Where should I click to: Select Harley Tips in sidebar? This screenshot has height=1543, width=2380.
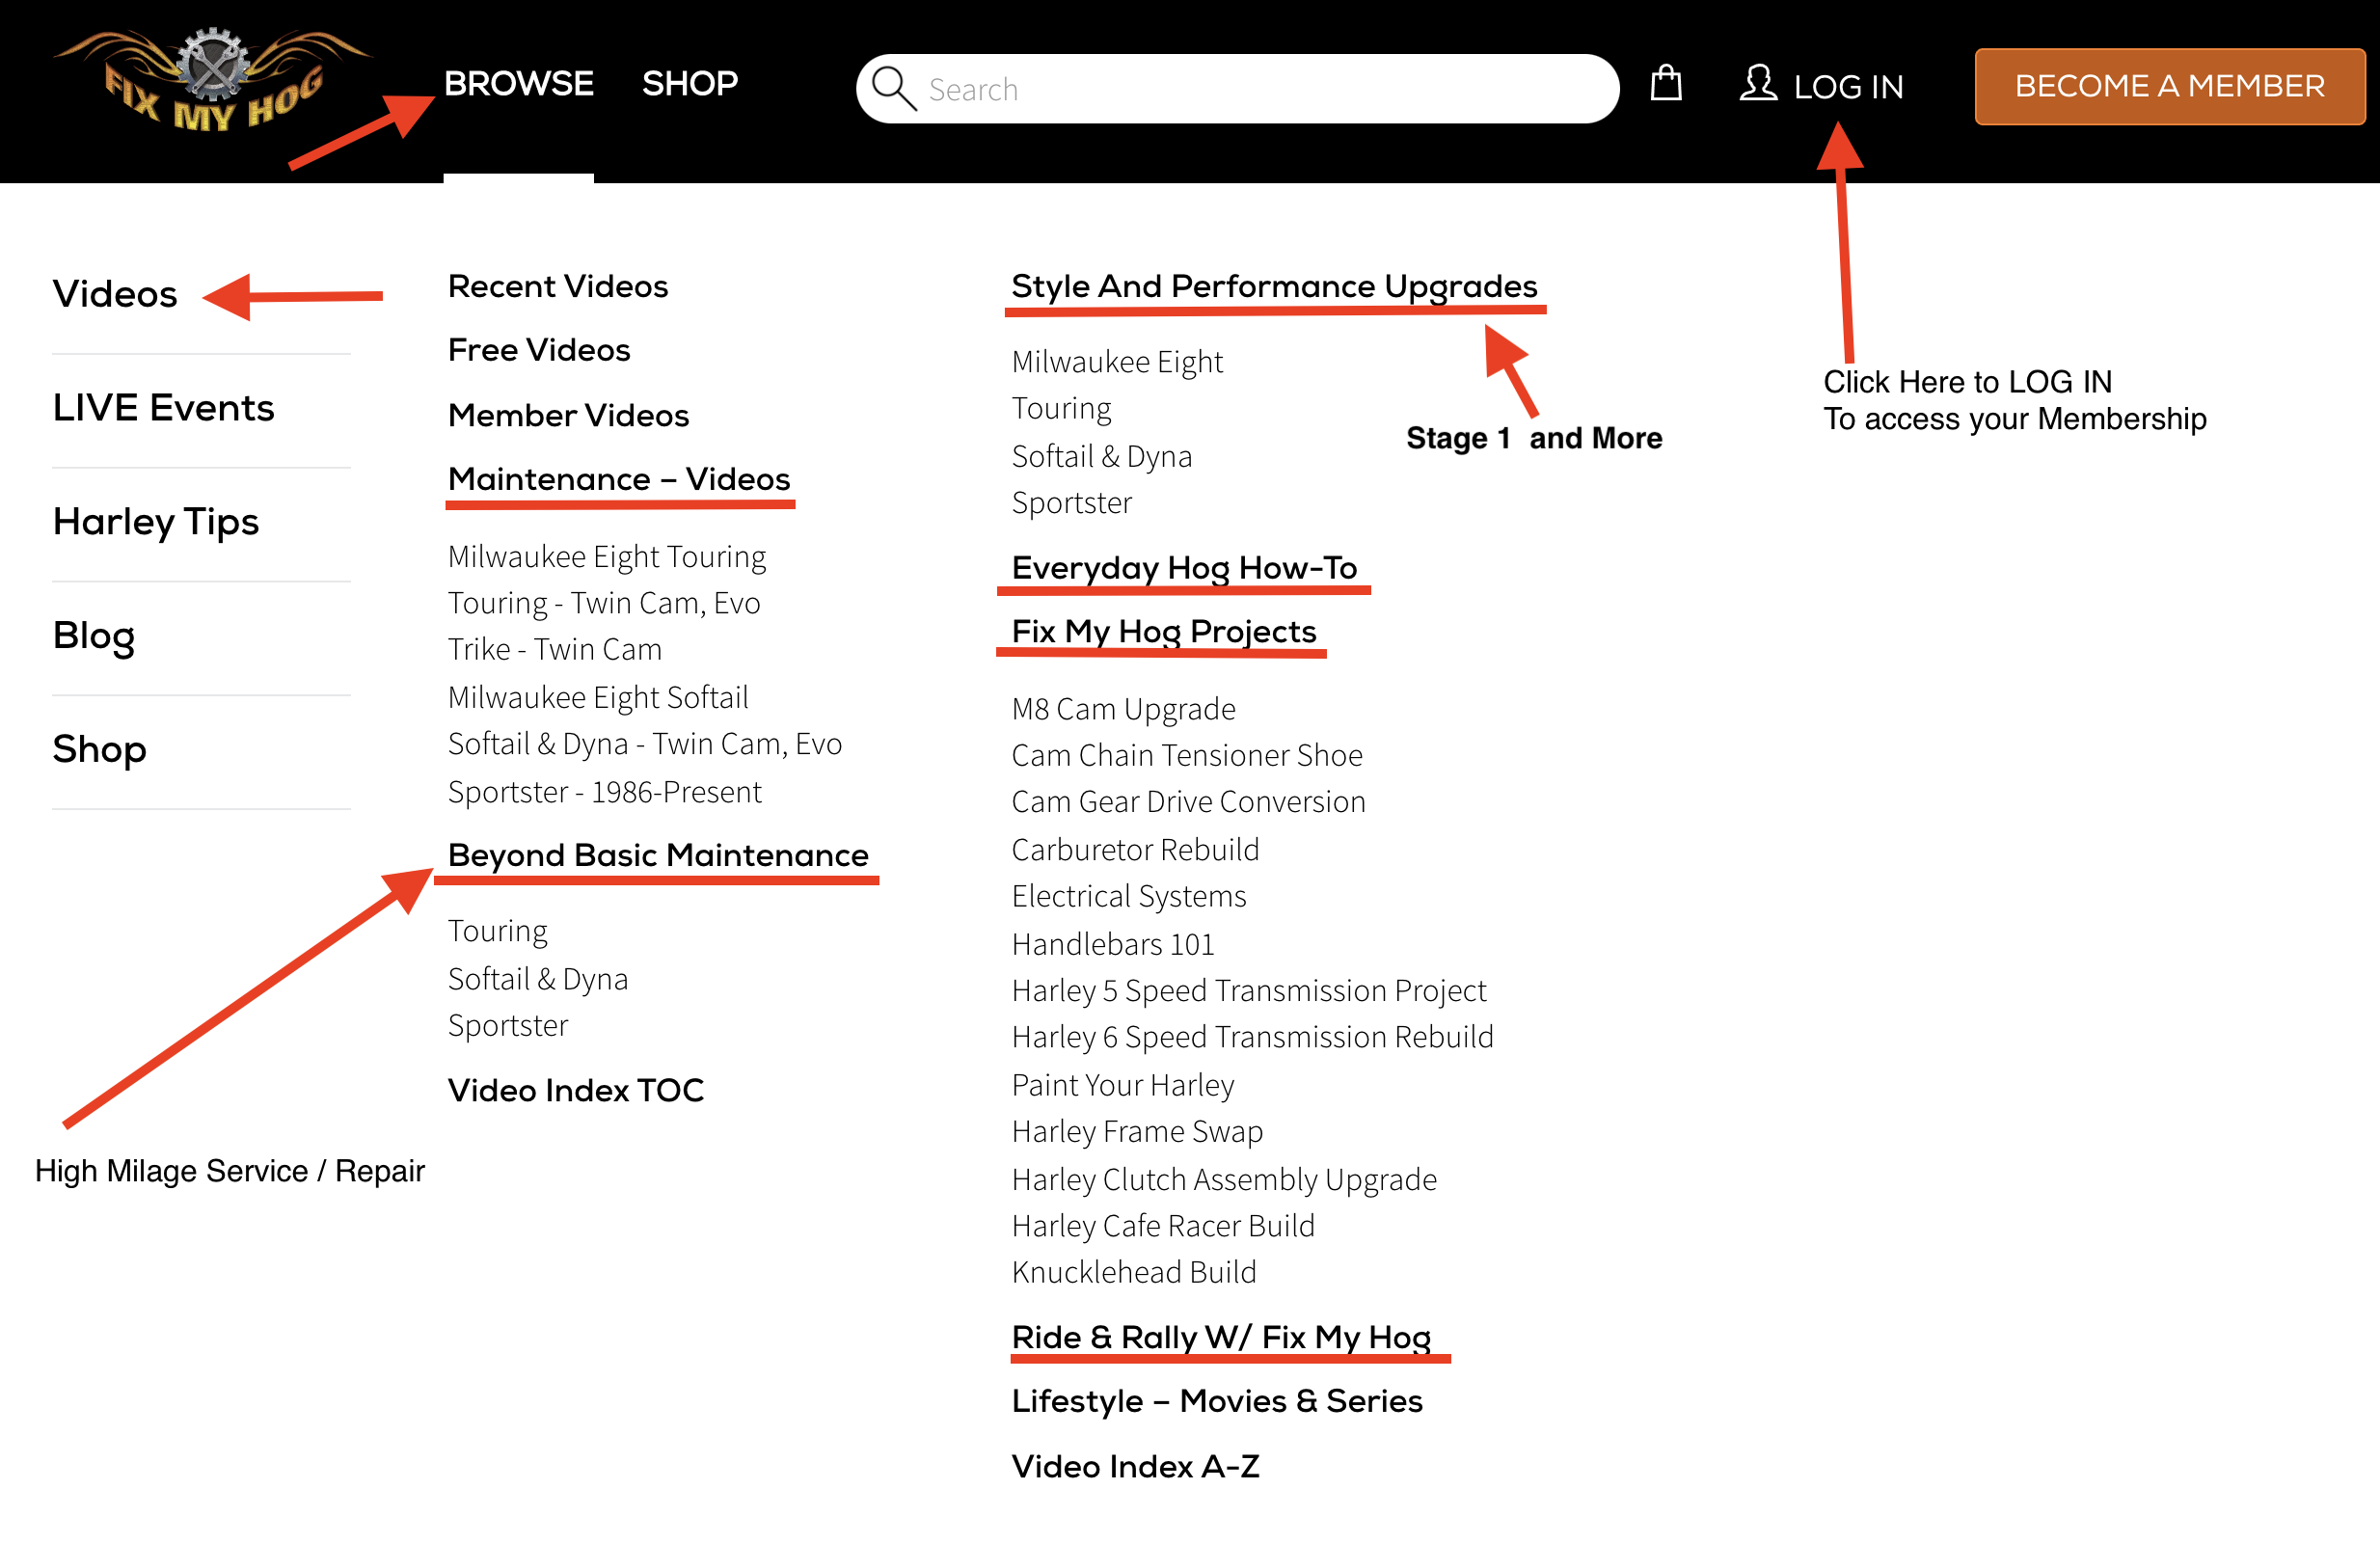156,522
